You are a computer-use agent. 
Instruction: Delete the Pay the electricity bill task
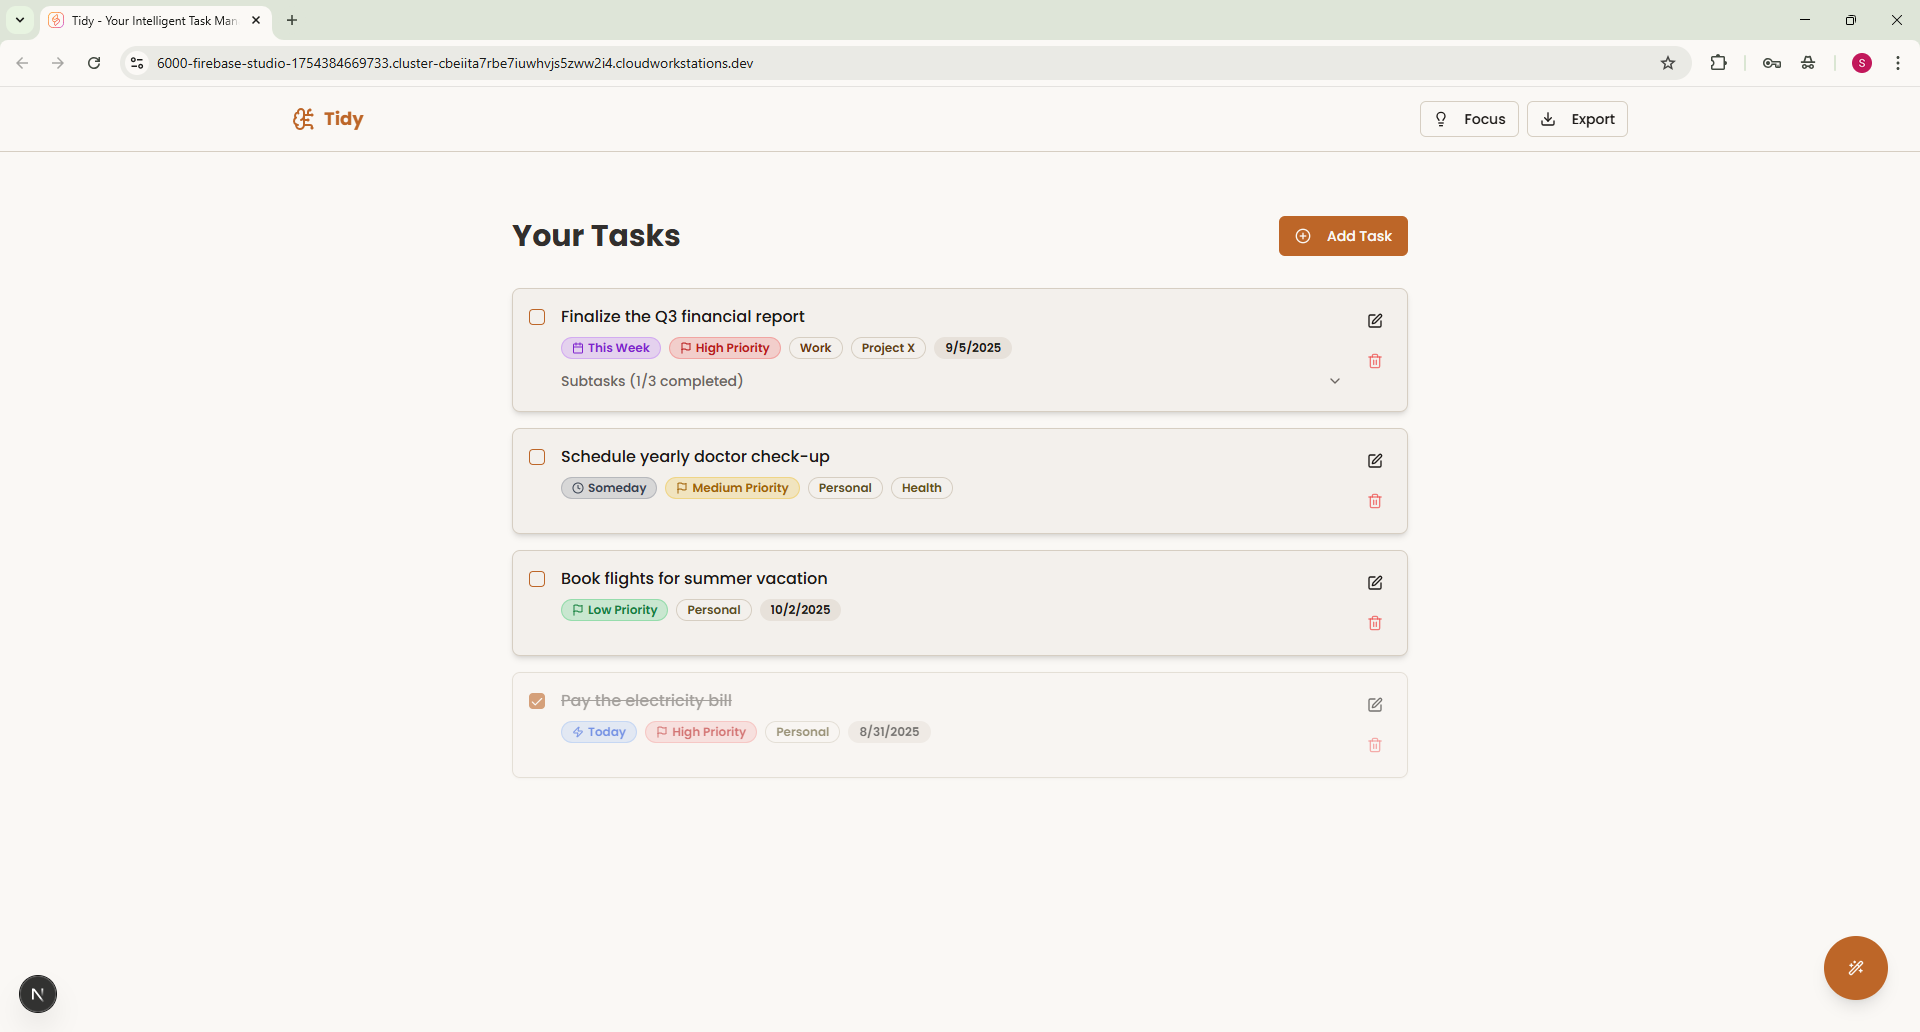click(x=1375, y=745)
